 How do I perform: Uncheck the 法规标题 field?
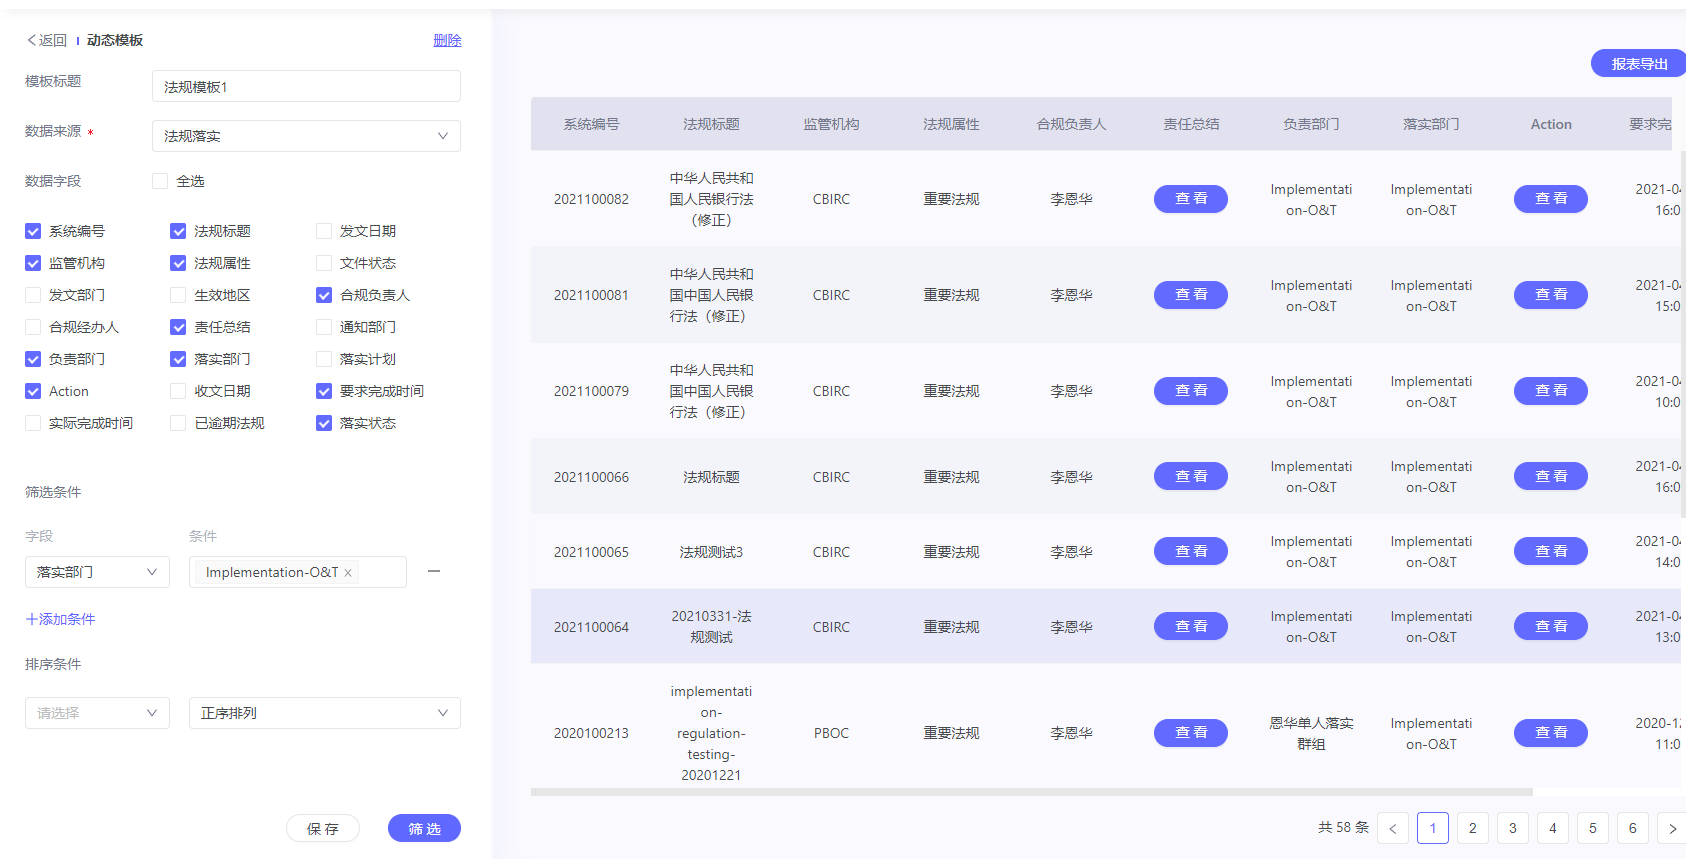coord(178,231)
